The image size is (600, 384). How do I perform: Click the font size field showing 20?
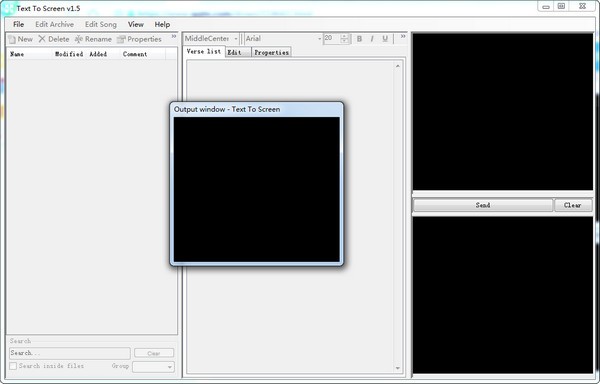click(332, 39)
